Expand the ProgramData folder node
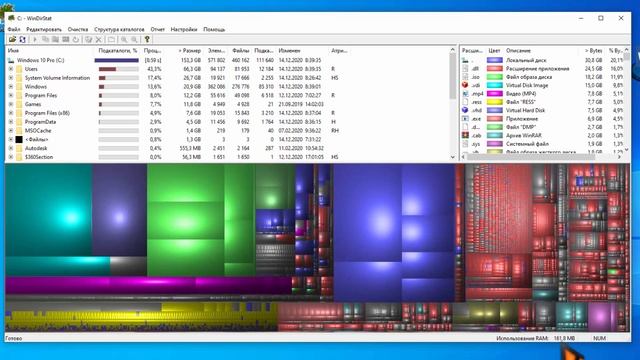The height and width of the screenshot is (360, 640). pyautogui.click(x=11, y=122)
